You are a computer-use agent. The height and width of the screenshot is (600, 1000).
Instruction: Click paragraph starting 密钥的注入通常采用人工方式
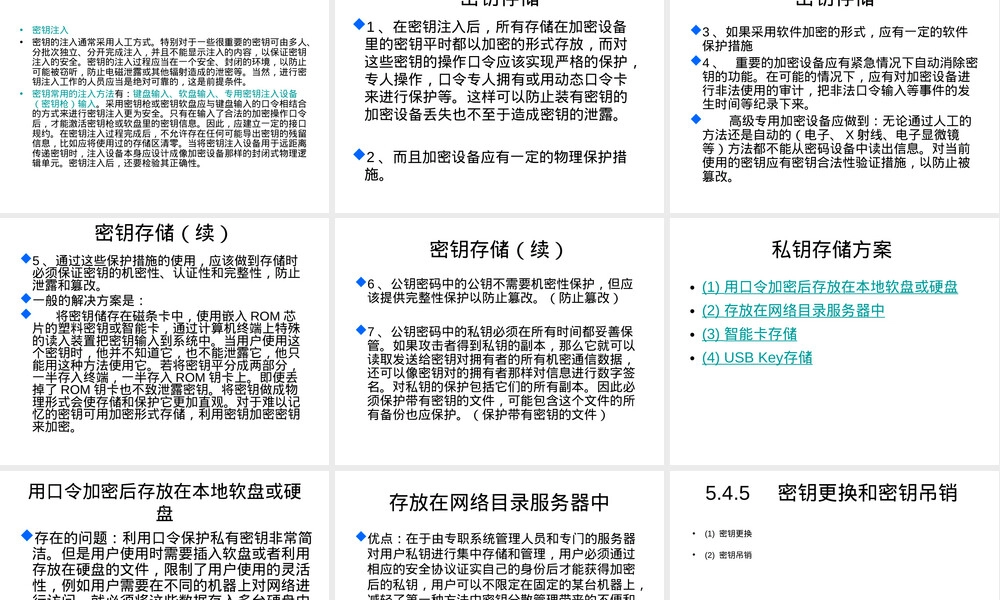tap(171, 62)
